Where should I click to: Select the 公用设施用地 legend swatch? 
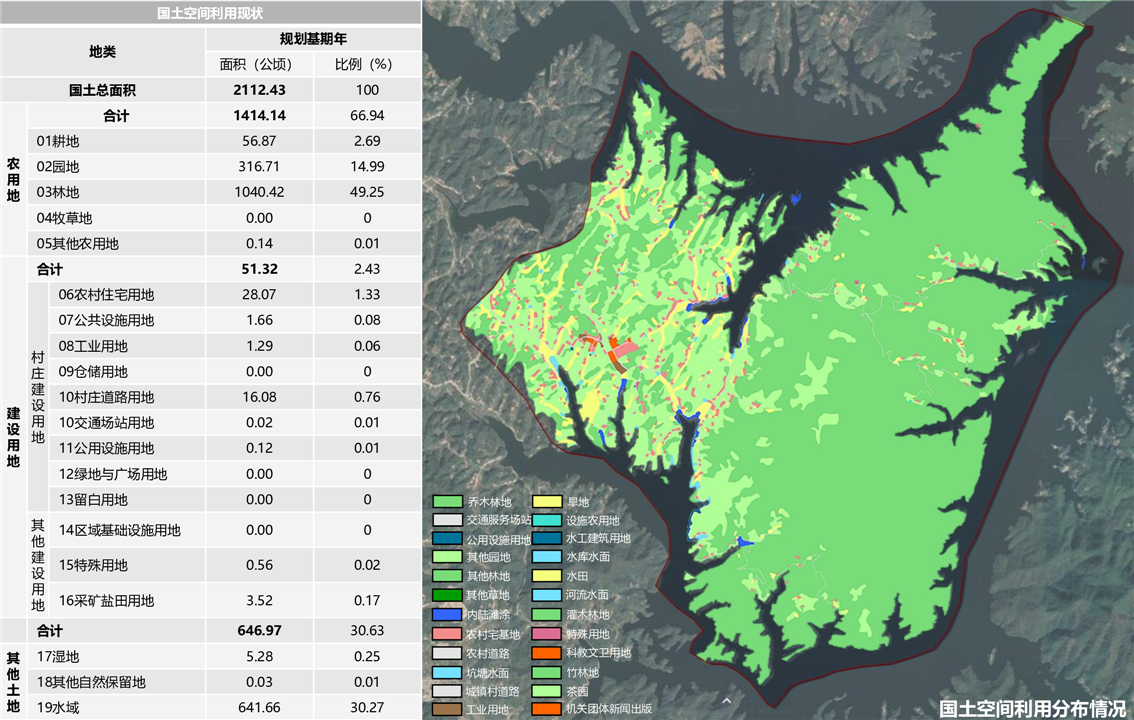447,539
